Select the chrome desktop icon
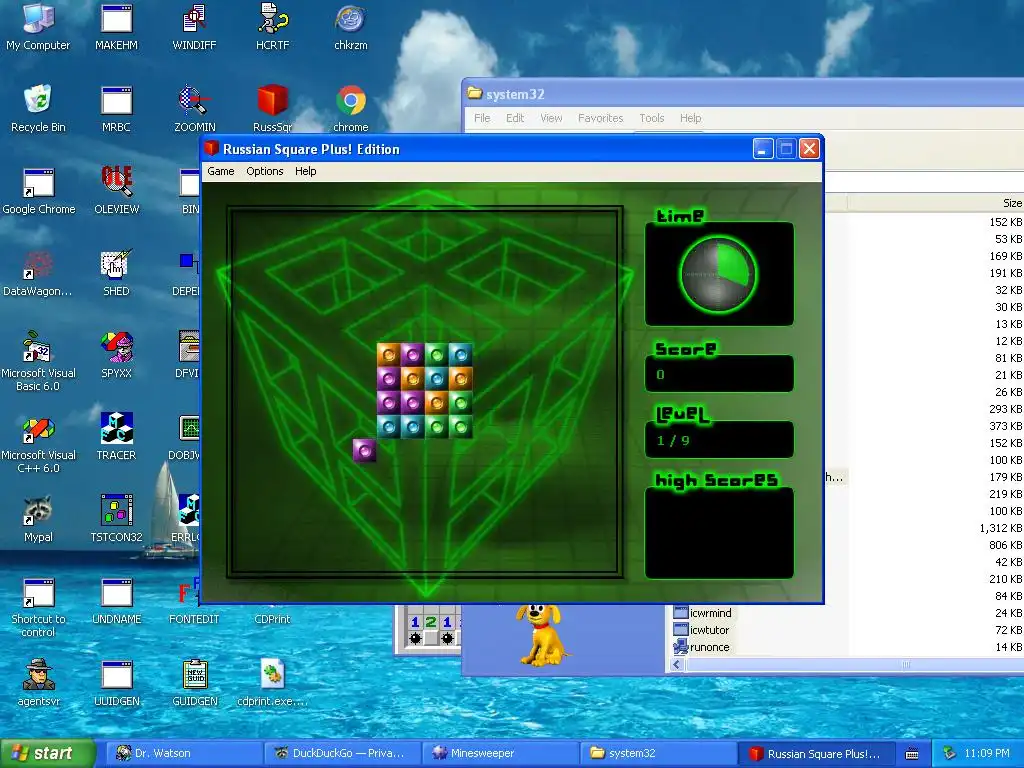 point(351,108)
